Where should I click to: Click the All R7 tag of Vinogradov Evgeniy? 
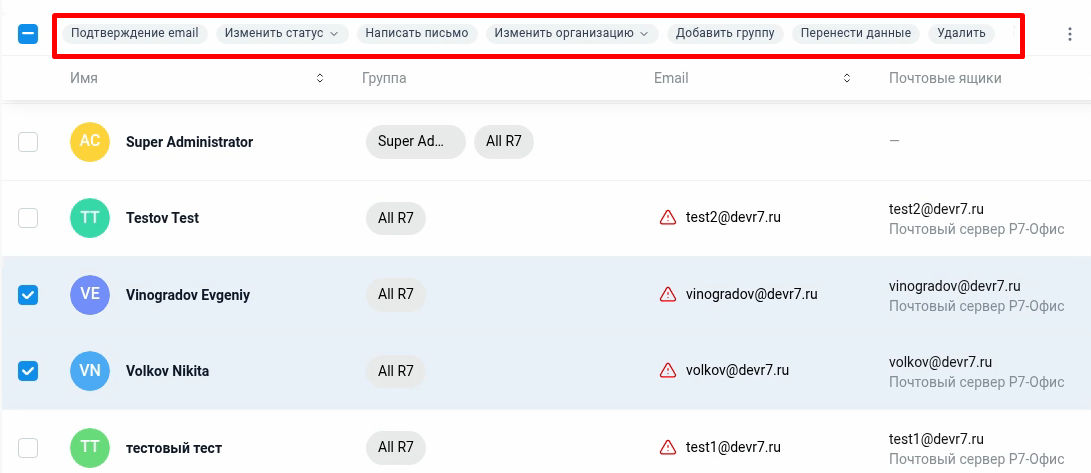pyautogui.click(x=396, y=295)
